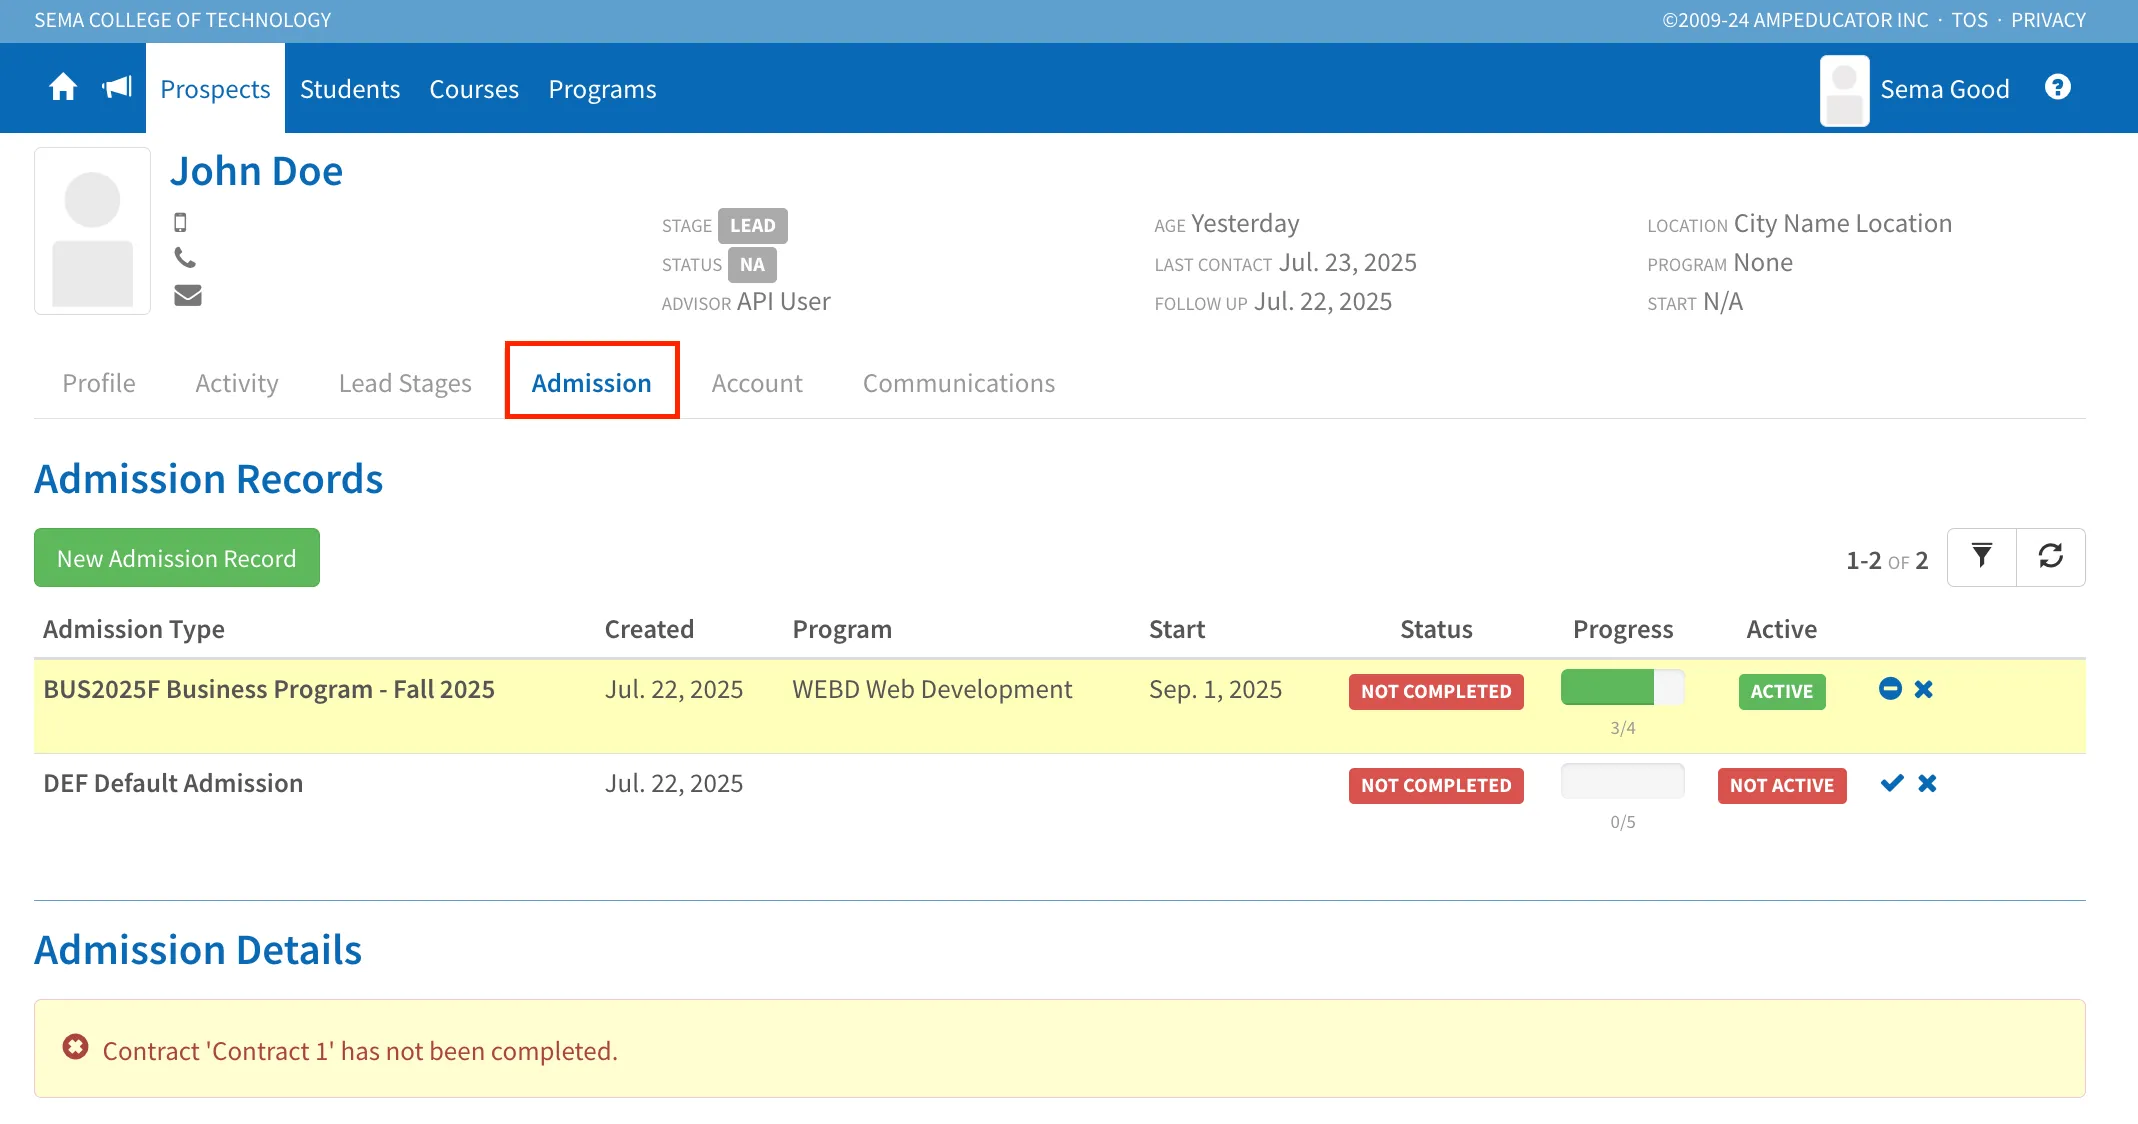The height and width of the screenshot is (1124, 2138).
Task: Open the Programs navigation tab
Action: coord(602,89)
